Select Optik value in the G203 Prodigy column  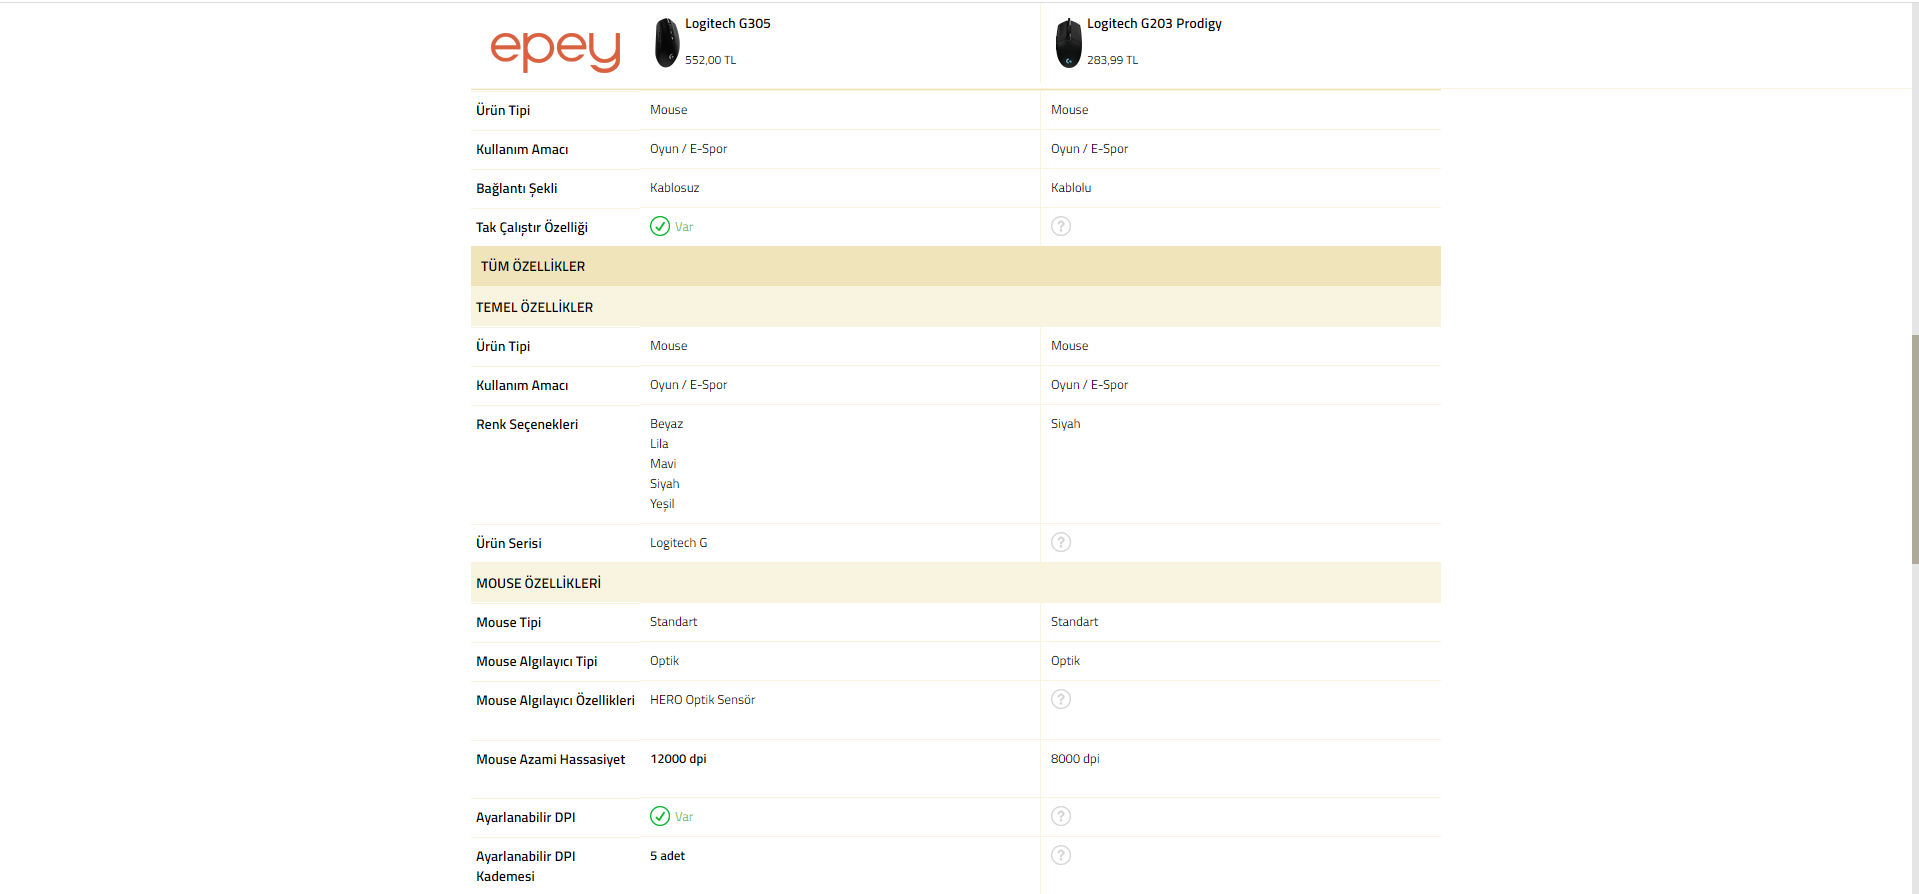(x=1066, y=661)
